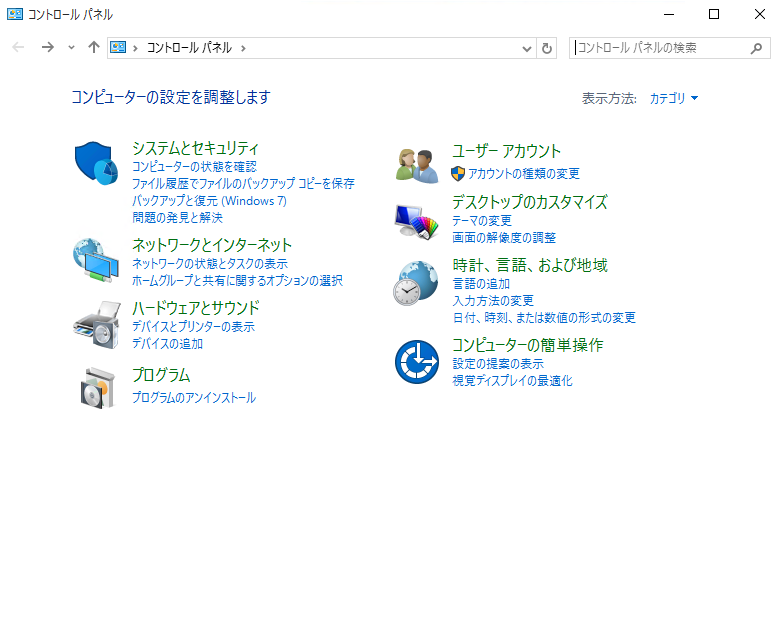This screenshot has height=632, width=776.
Task: Select テーマの変更 link
Action: [482, 221]
